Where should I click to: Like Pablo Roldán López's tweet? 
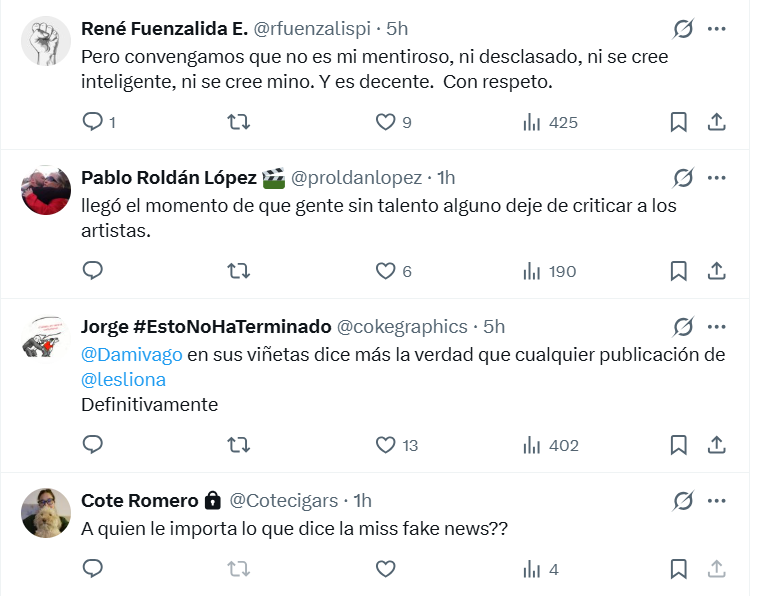click(386, 270)
